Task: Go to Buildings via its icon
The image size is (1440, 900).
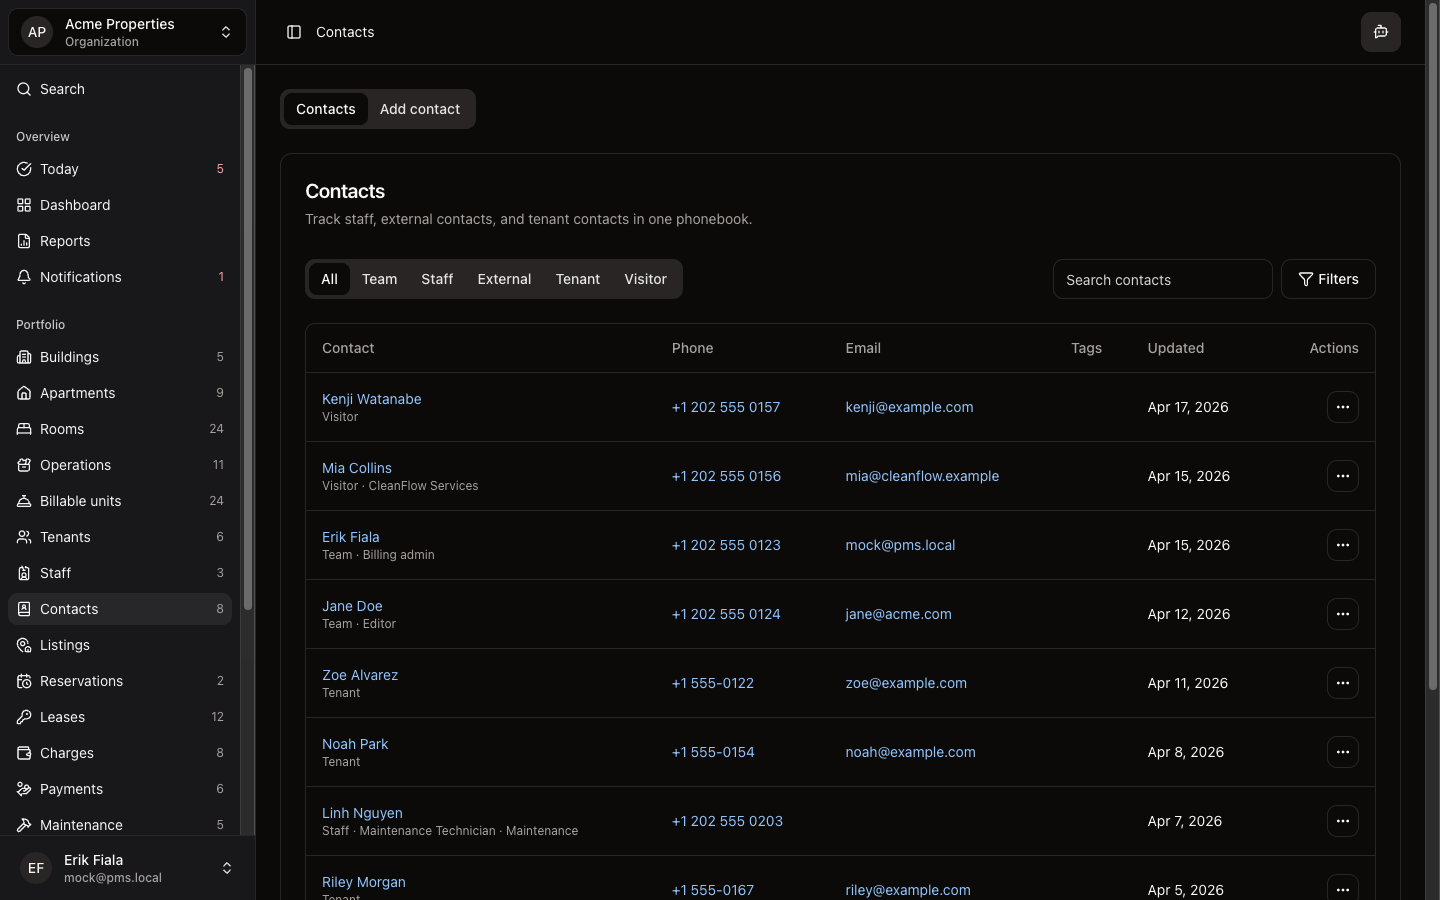Action: [x=24, y=357]
